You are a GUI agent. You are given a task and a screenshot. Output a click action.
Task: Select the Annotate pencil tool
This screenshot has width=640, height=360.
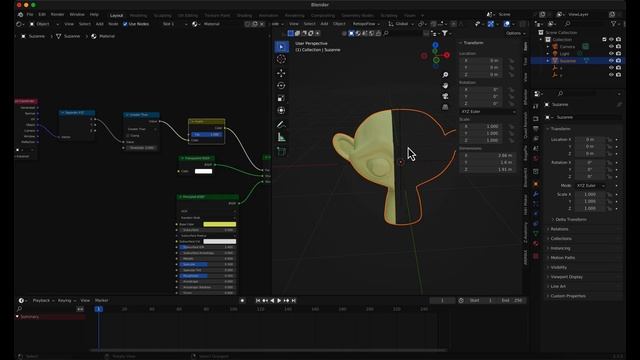click(281, 124)
